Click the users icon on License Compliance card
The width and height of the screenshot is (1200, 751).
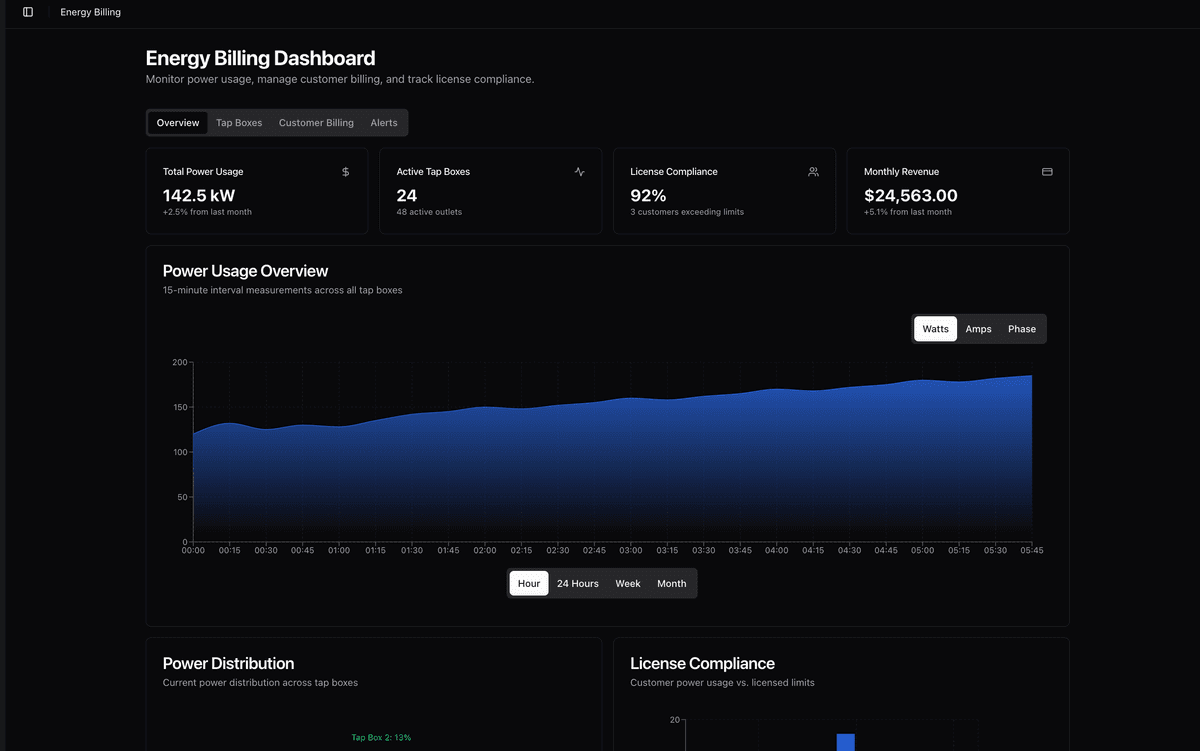click(813, 171)
